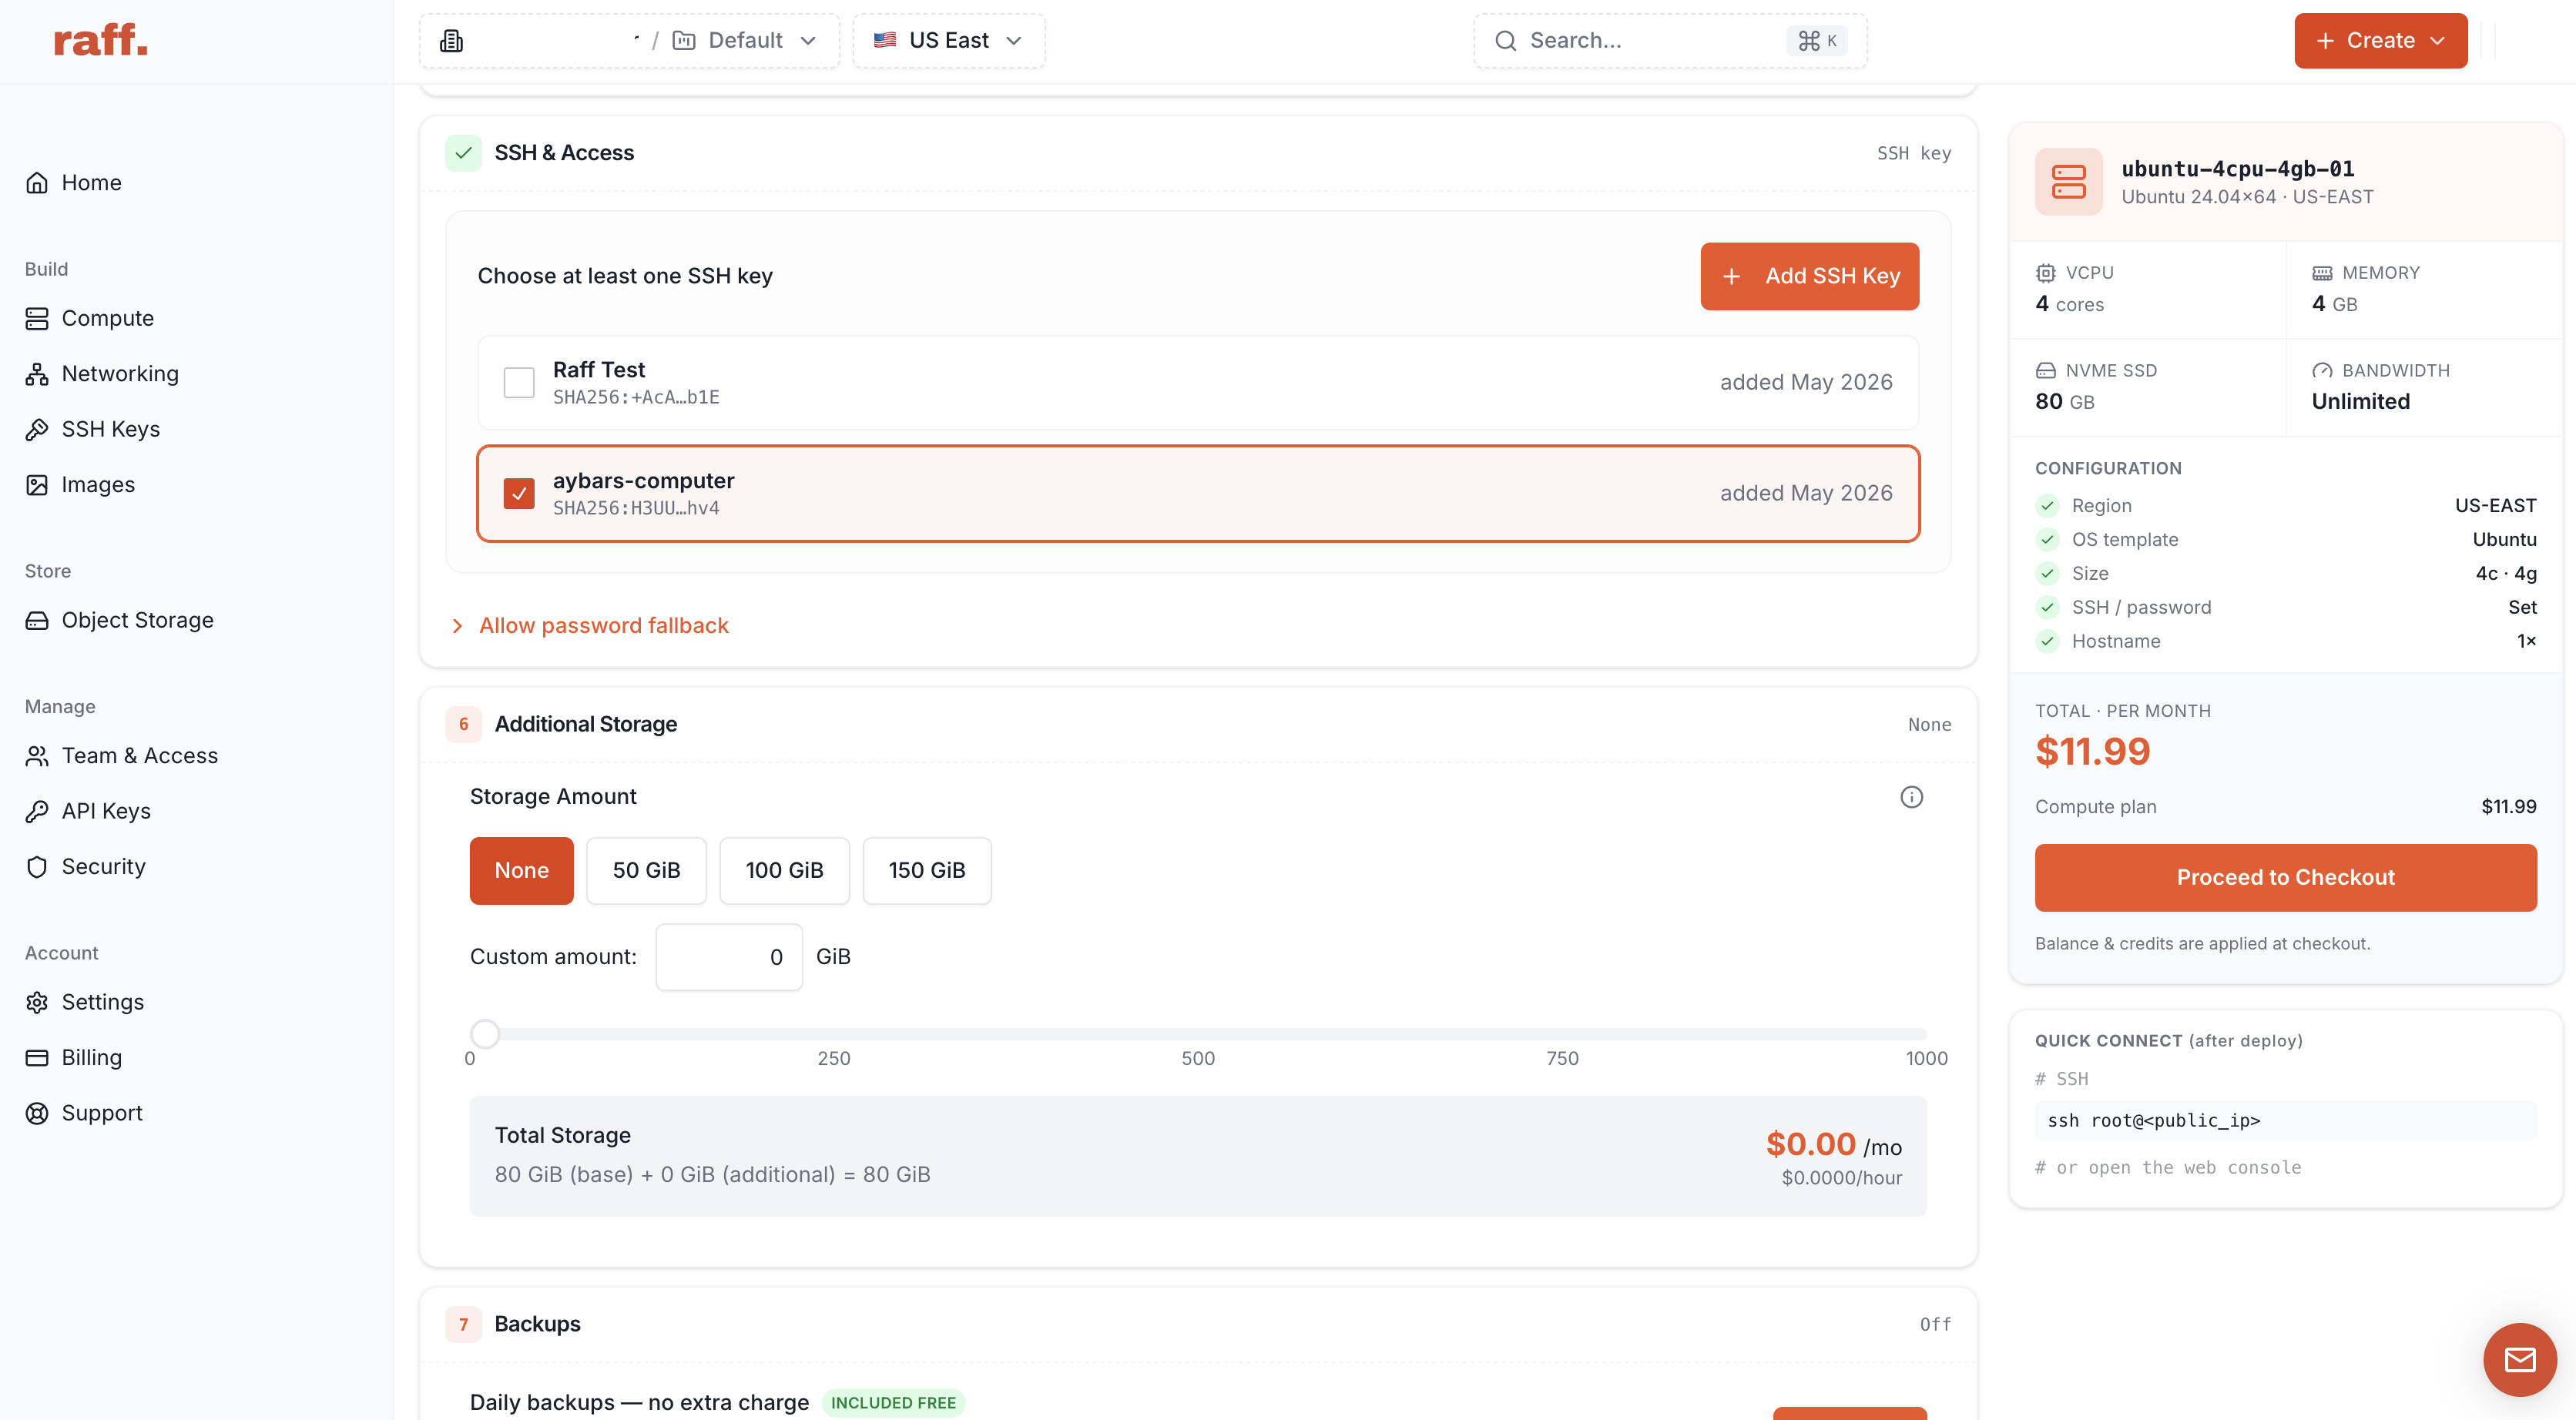Screen dimensions: 2576x1420
Task: Click the $0.00 /mo storage price
Action: click(x=1833, y=1145)
